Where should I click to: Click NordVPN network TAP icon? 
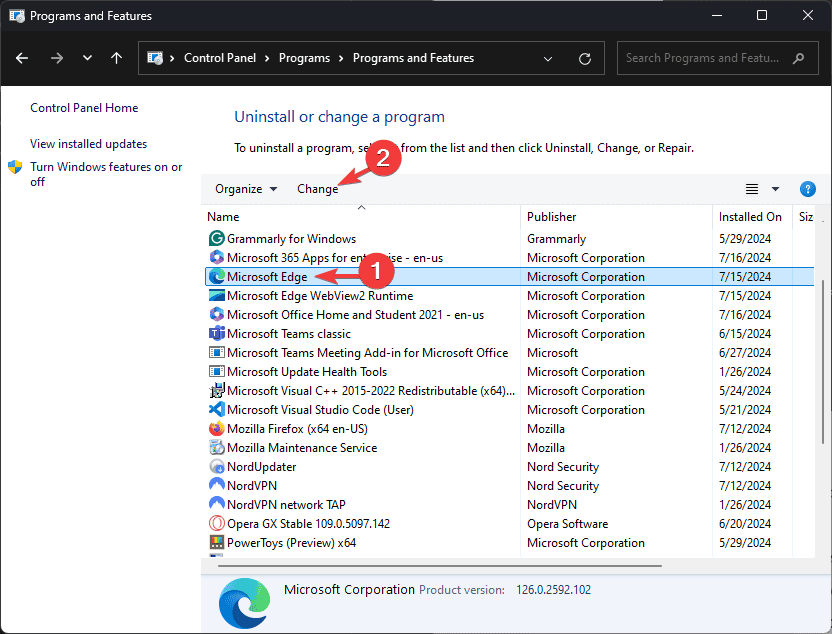[216, 504]
